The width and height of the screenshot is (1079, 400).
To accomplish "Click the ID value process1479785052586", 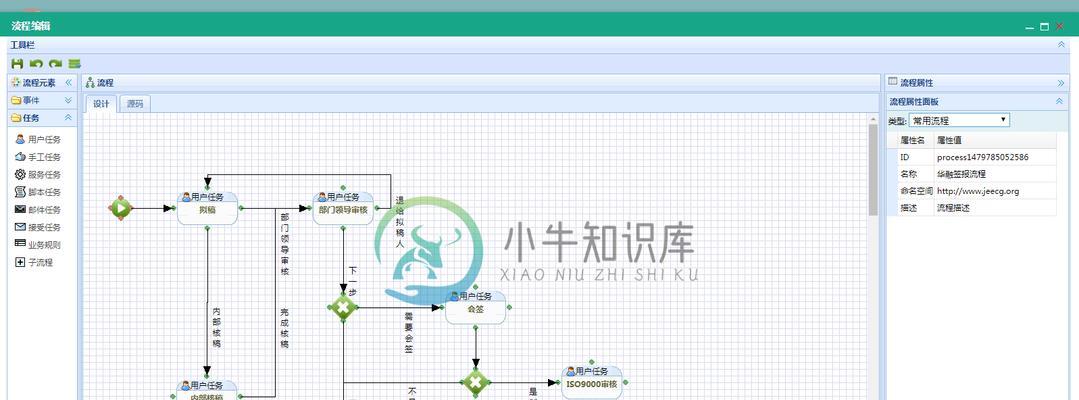I will click(x=983, y=157).
